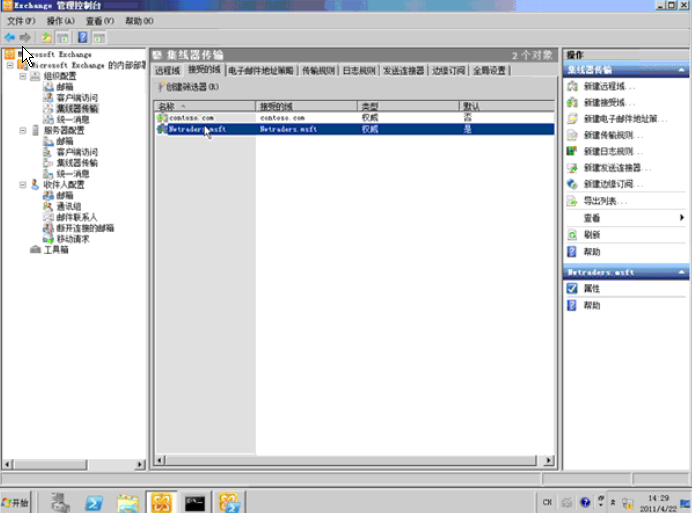Open 属性 for Netraders.msft
This screenshot has height=513, width=692.
591,289
